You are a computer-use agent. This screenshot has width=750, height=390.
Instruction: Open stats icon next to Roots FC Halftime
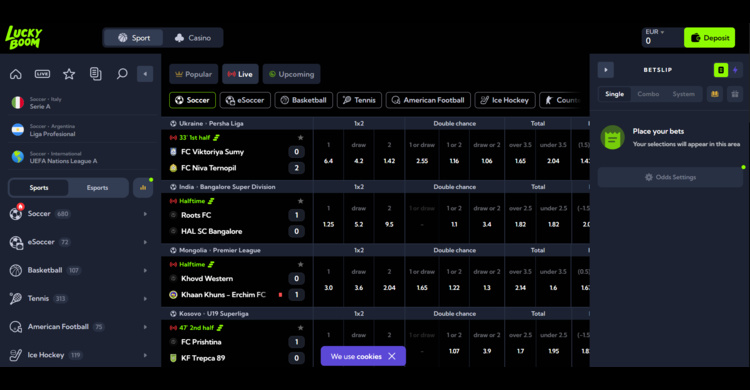[x=211, y=201]
